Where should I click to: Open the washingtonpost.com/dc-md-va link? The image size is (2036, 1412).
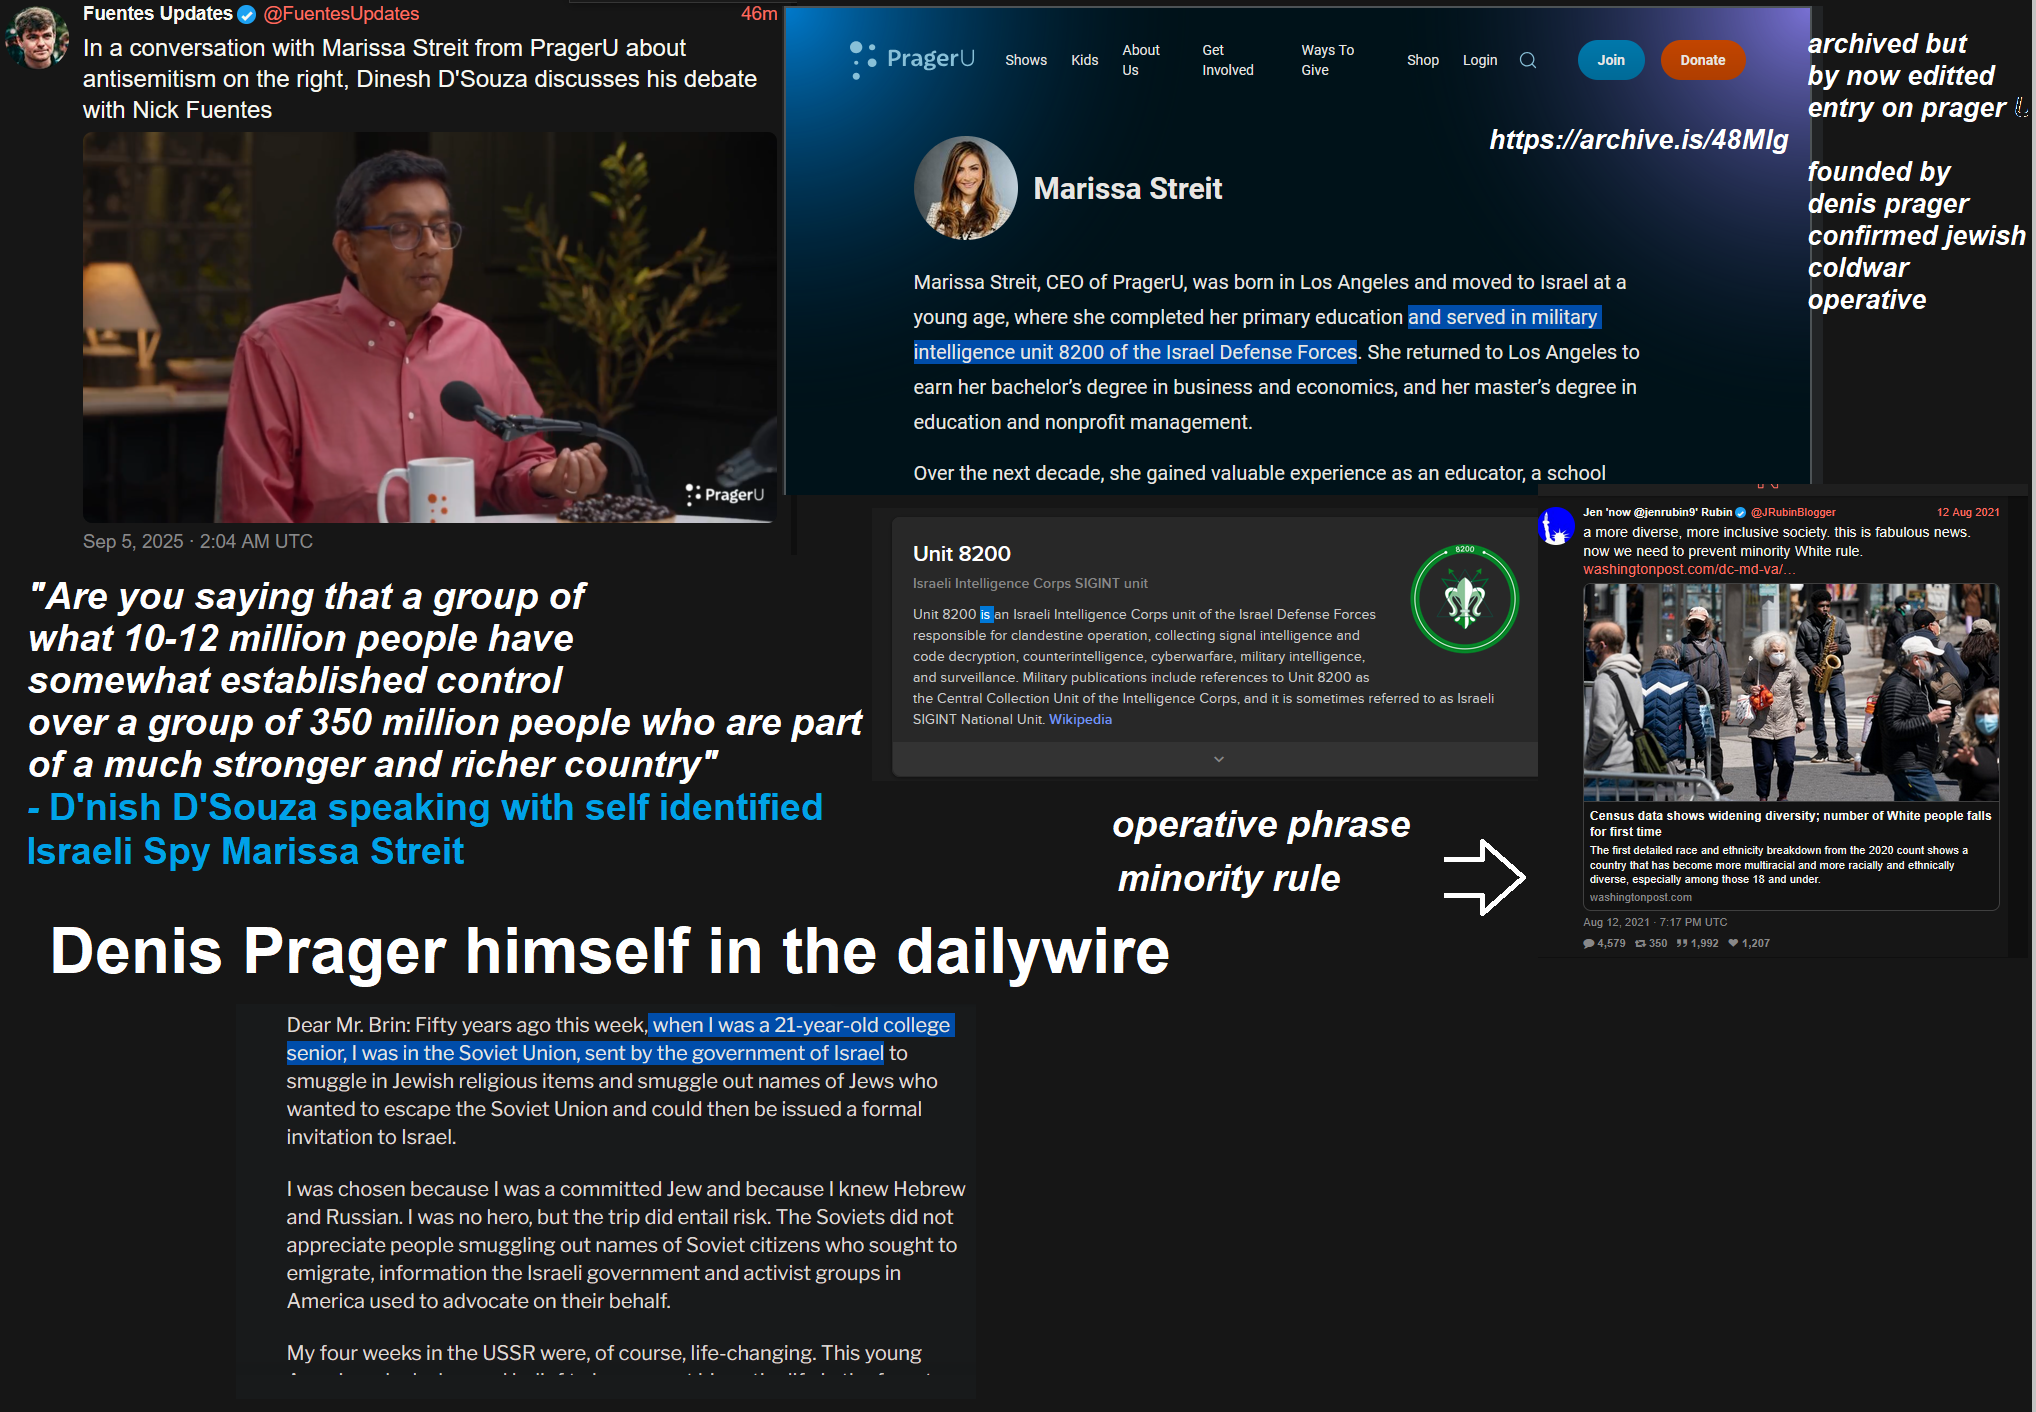click(1688, 569)
